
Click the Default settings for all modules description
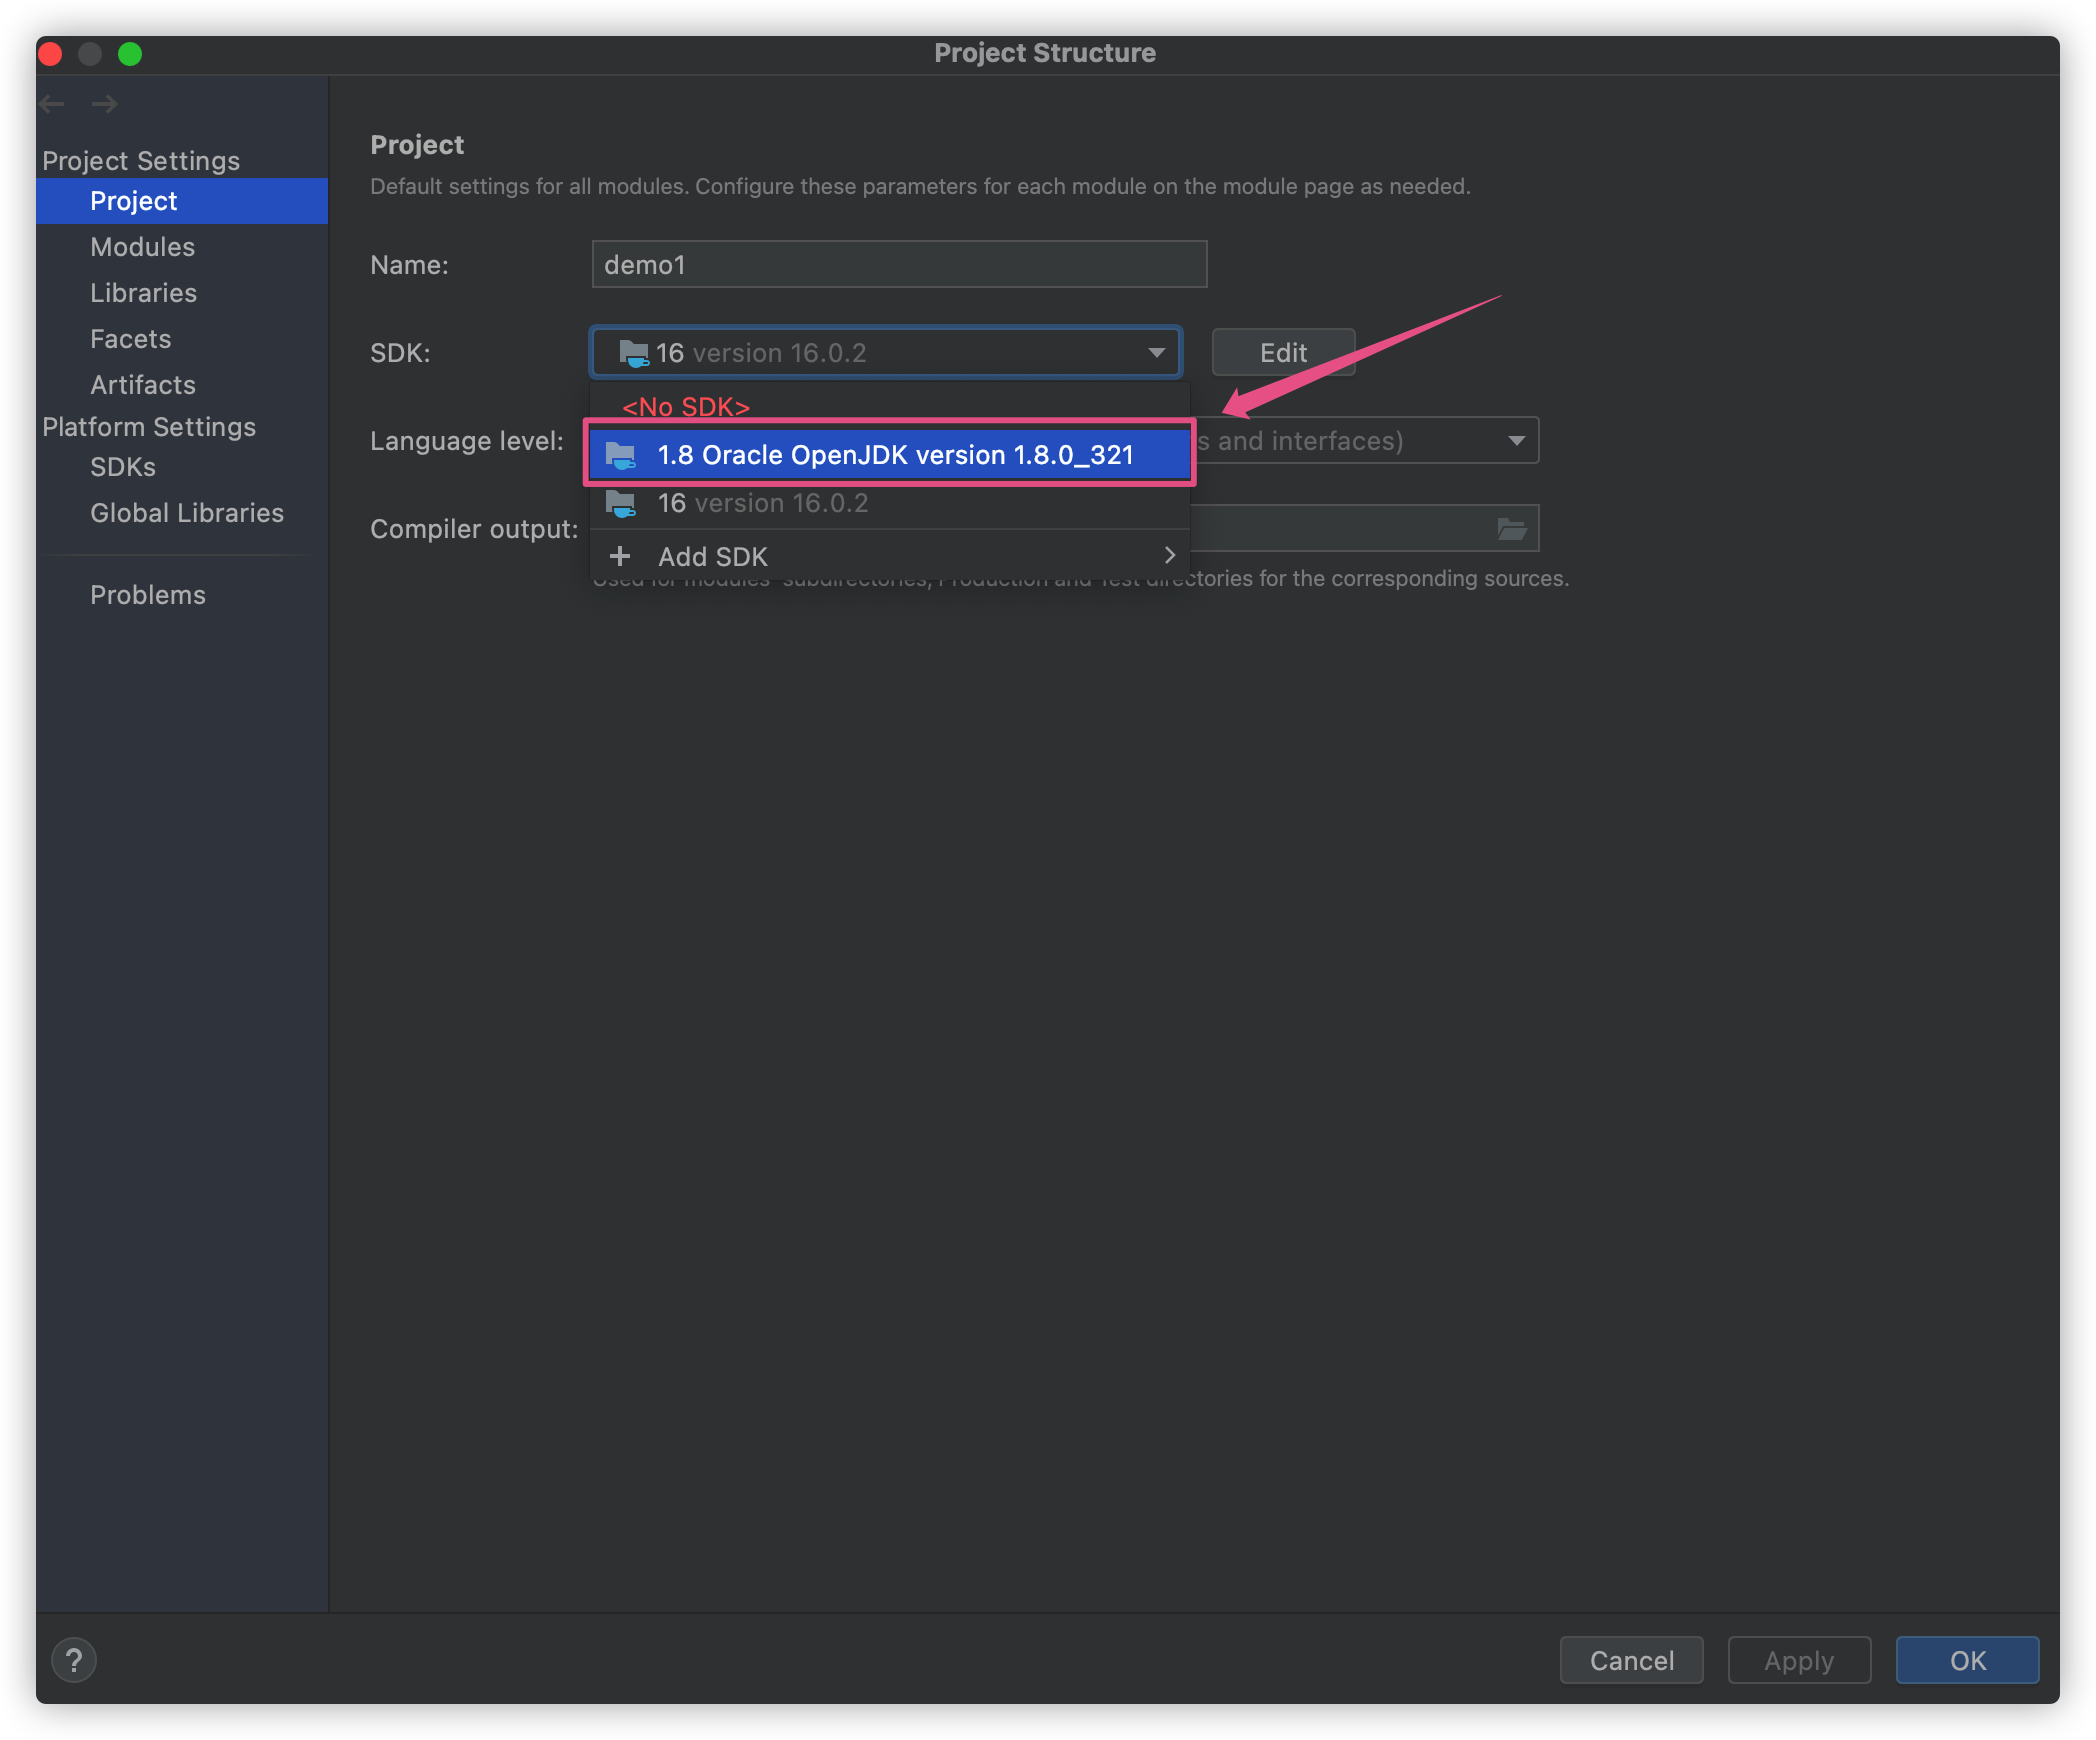point(920,187)
